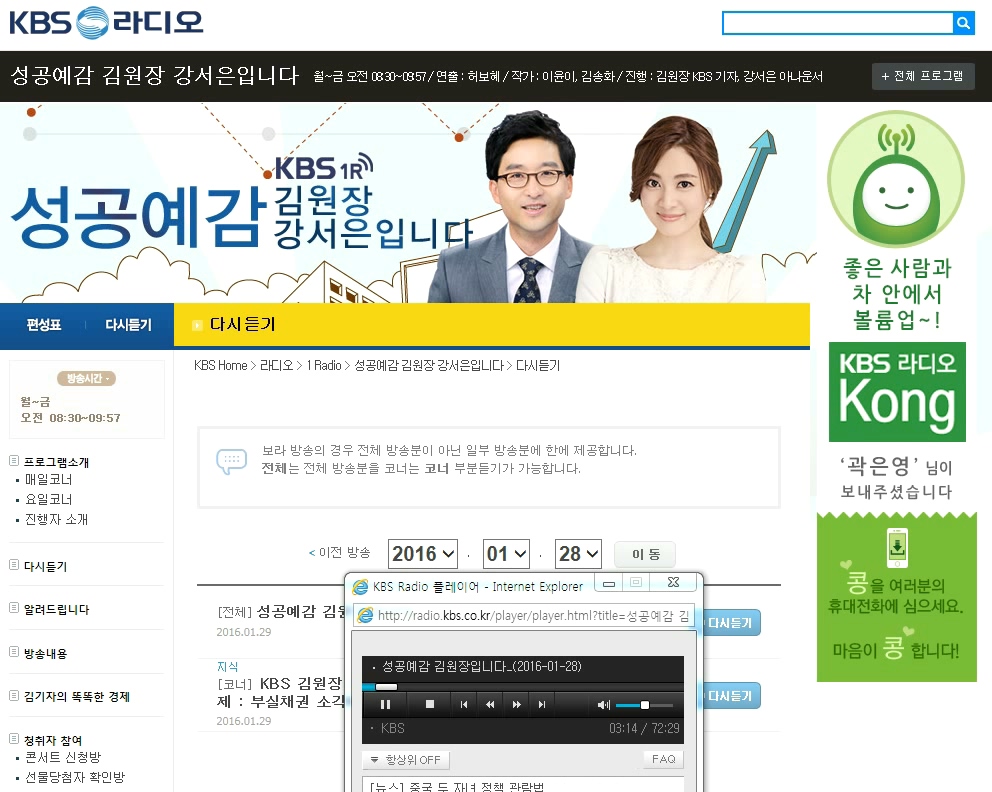Fast forward audio in KBS player
Screen dimensions: 992x792
pyautogui.click(x=516, y=704)
